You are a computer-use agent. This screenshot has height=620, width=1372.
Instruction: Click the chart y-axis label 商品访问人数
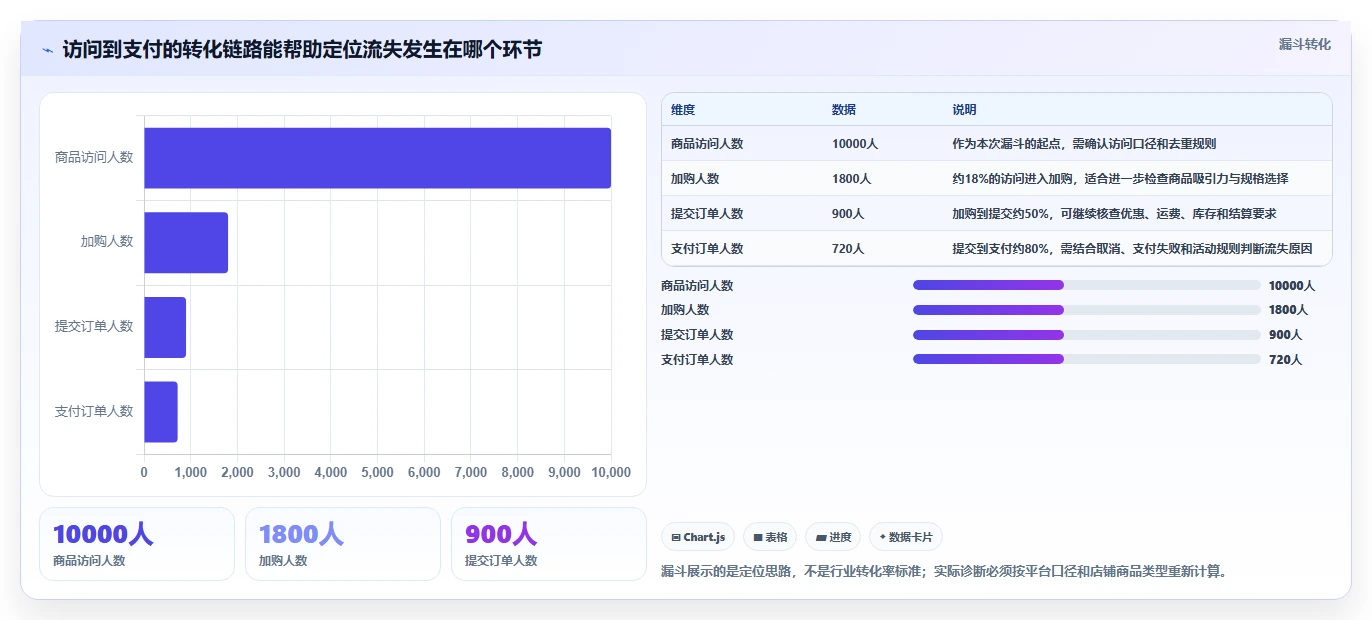pos(94,157)
